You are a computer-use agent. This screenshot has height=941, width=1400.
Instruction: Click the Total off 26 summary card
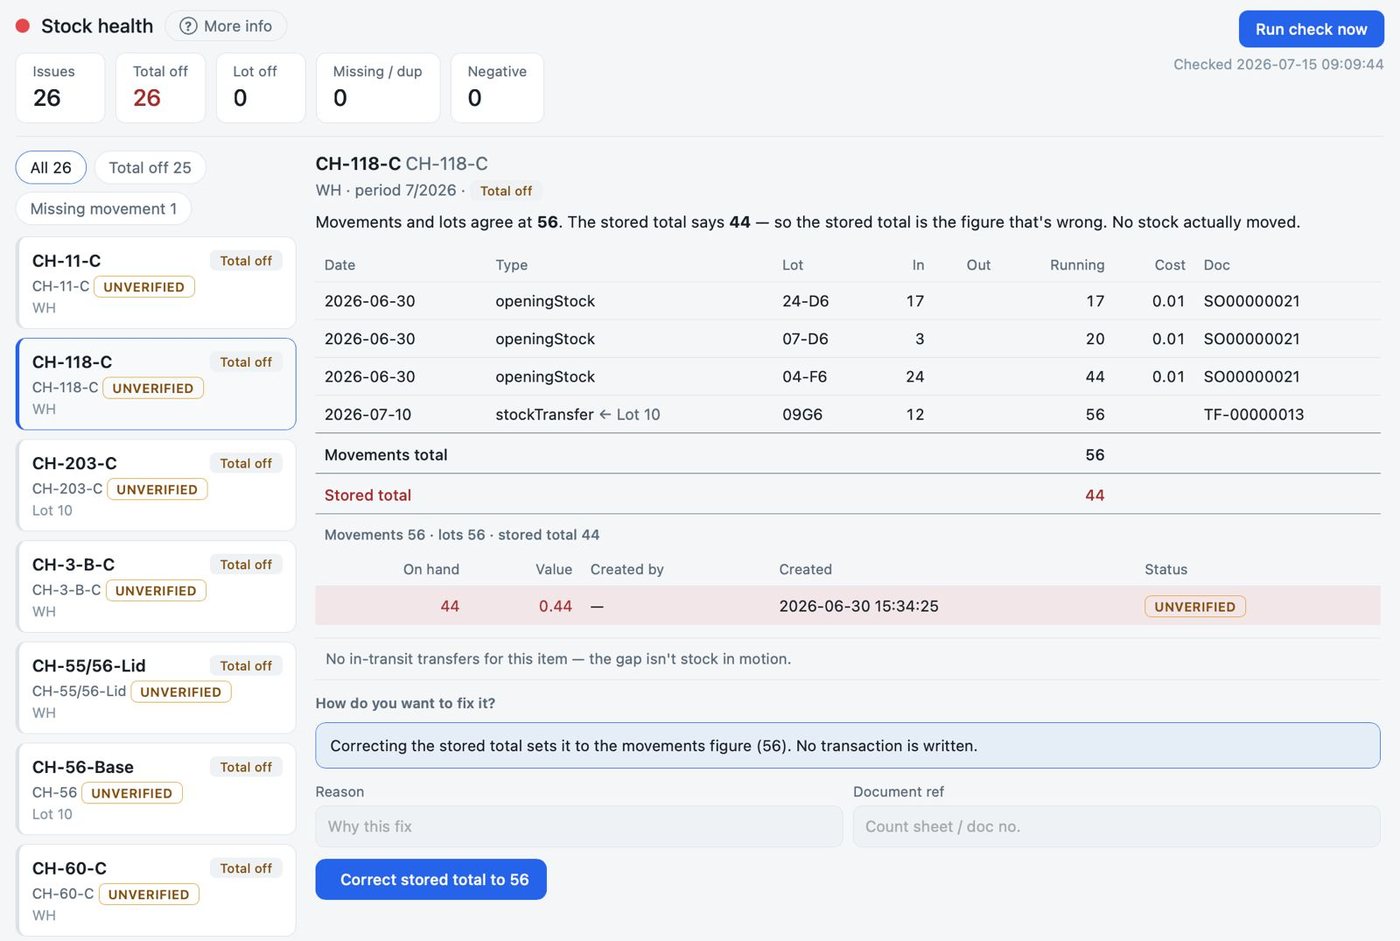coord(160,88)
